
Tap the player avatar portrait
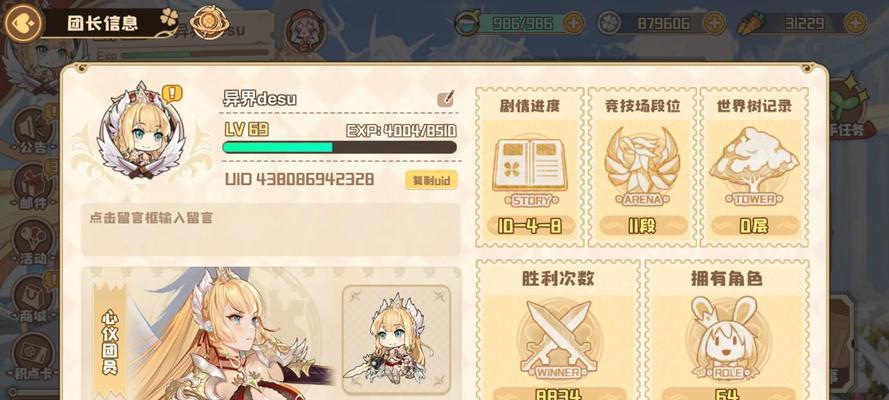click(140, 131)
